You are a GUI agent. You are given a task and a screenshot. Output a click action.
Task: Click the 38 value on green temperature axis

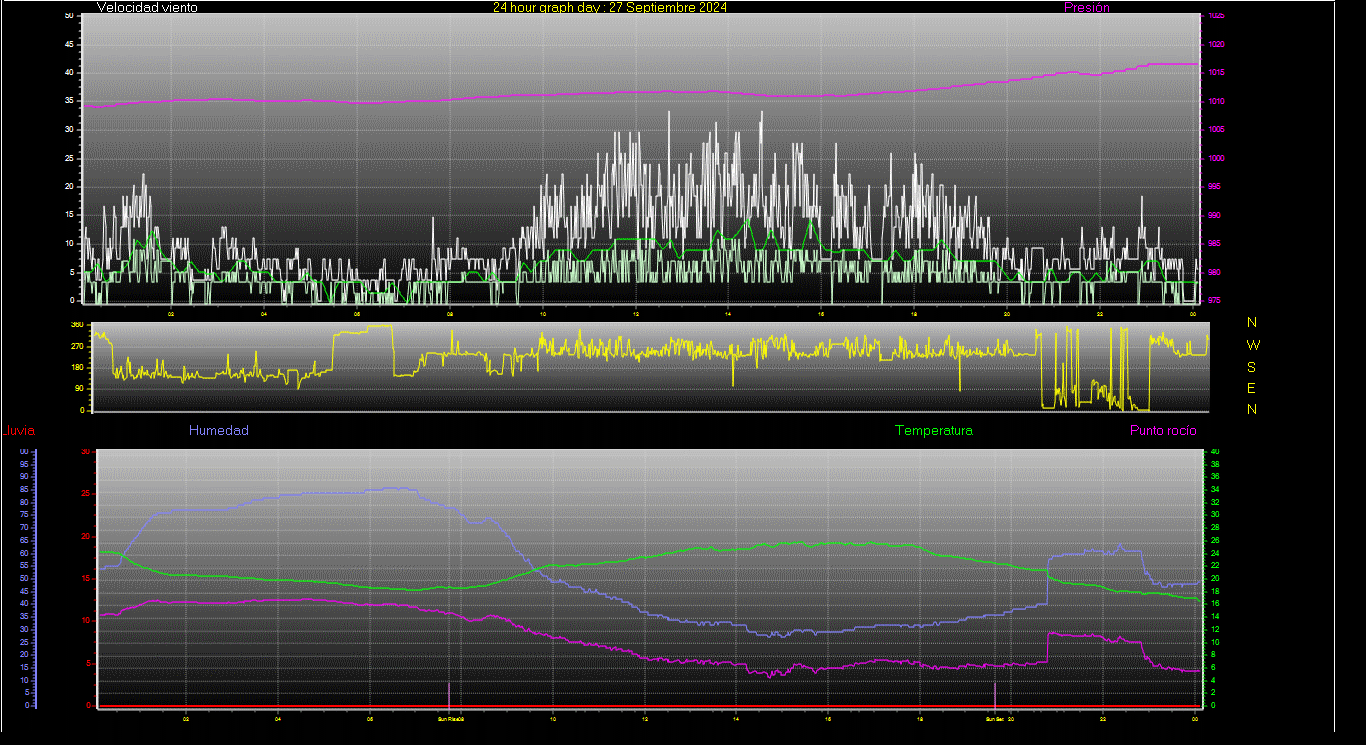pyautogui.click(x=1215, y=465)
